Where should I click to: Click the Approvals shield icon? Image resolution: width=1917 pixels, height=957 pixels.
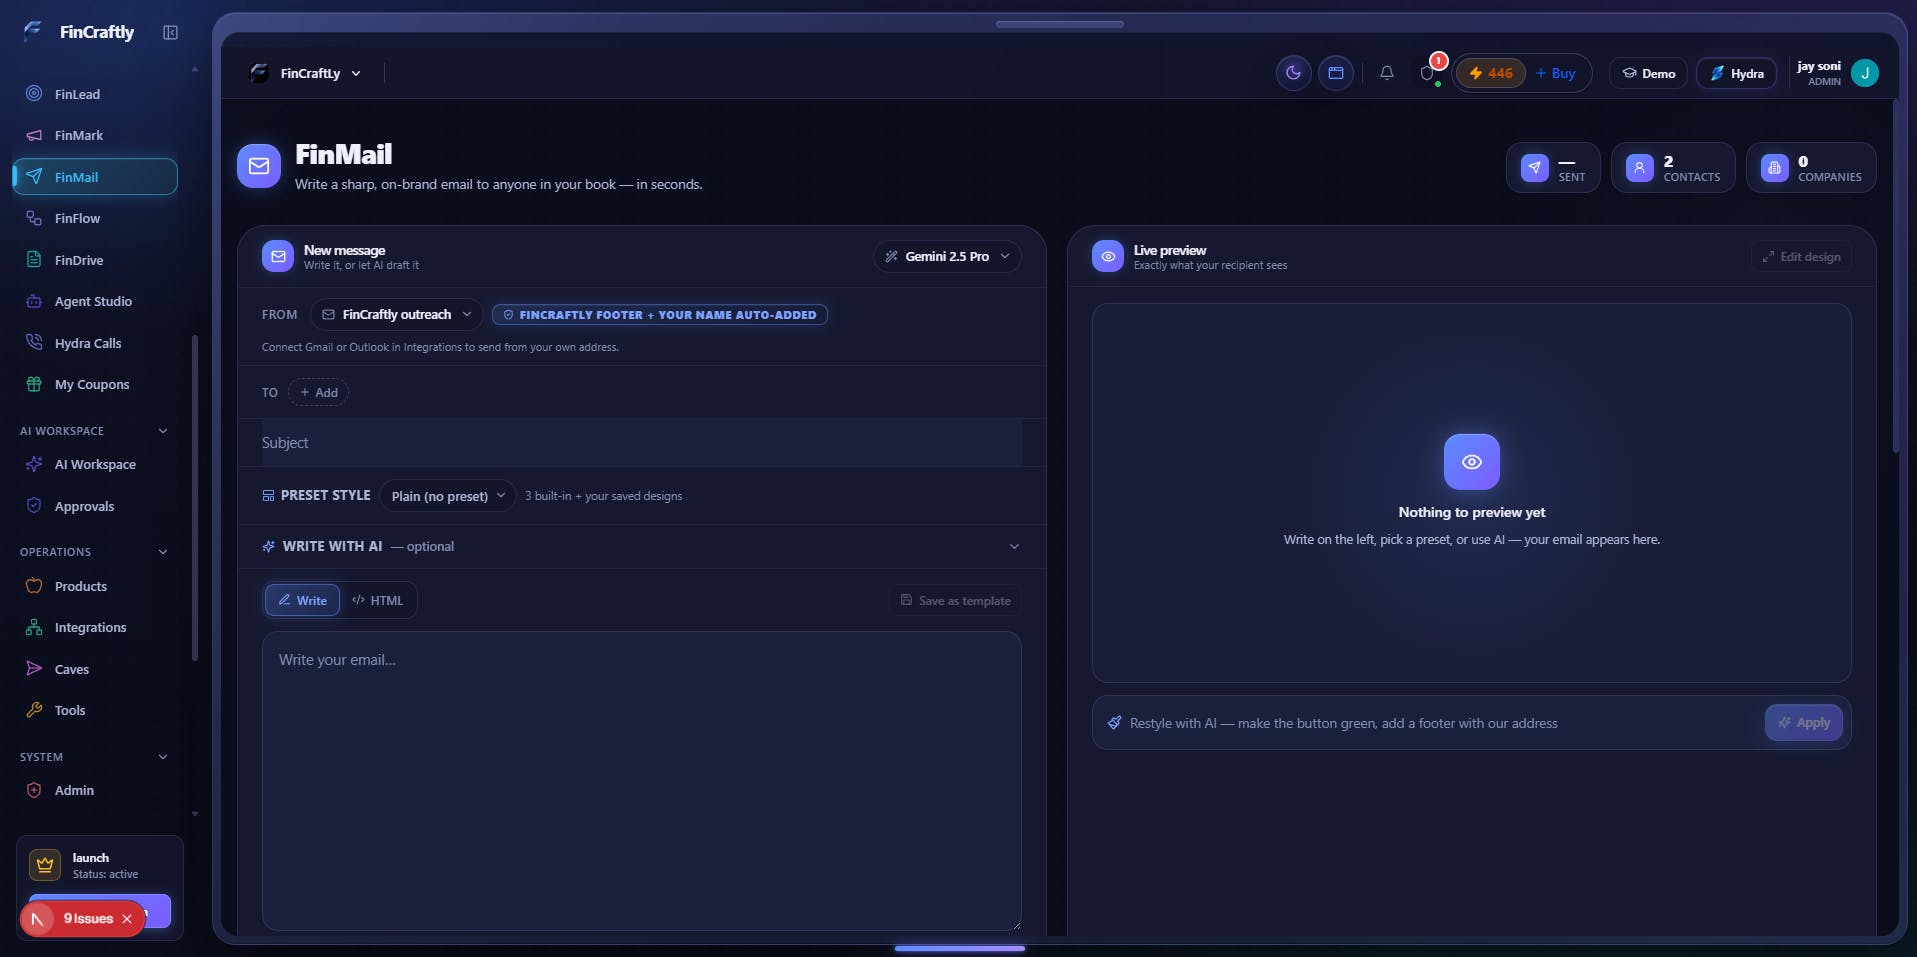[x=34, y=506]
